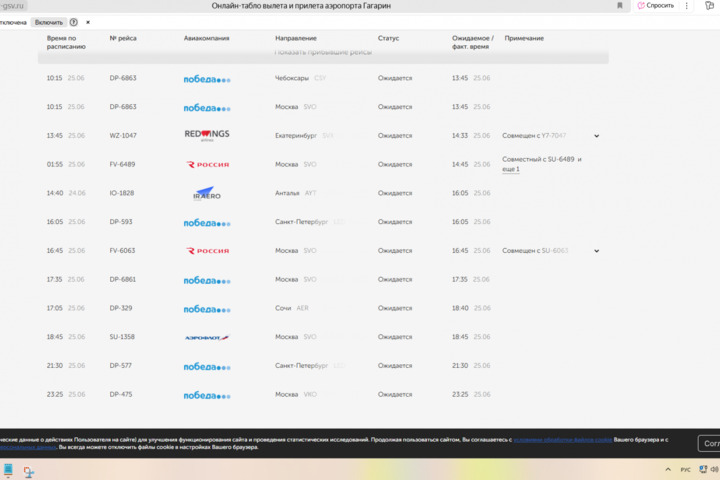Click the Авиакомпания column header
The image size is (720, 480).
[x=207, y=38]
